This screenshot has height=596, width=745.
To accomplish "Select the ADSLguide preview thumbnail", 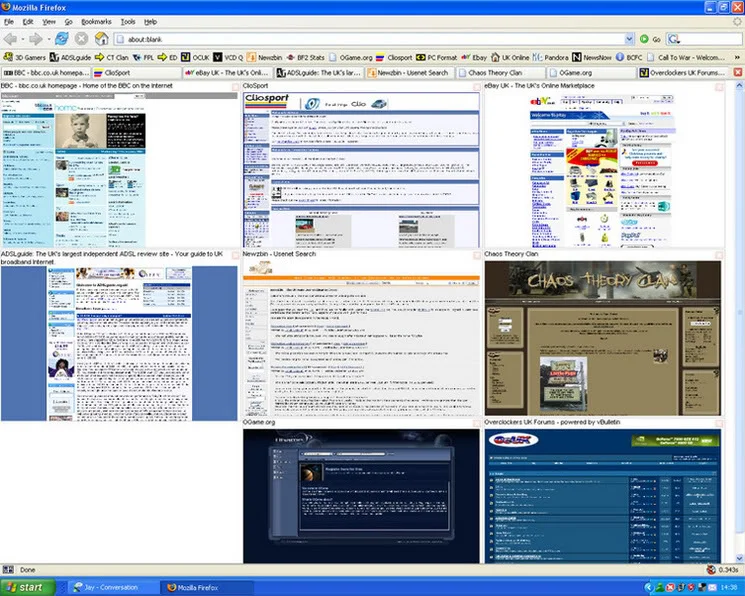I will coord(119,343).
